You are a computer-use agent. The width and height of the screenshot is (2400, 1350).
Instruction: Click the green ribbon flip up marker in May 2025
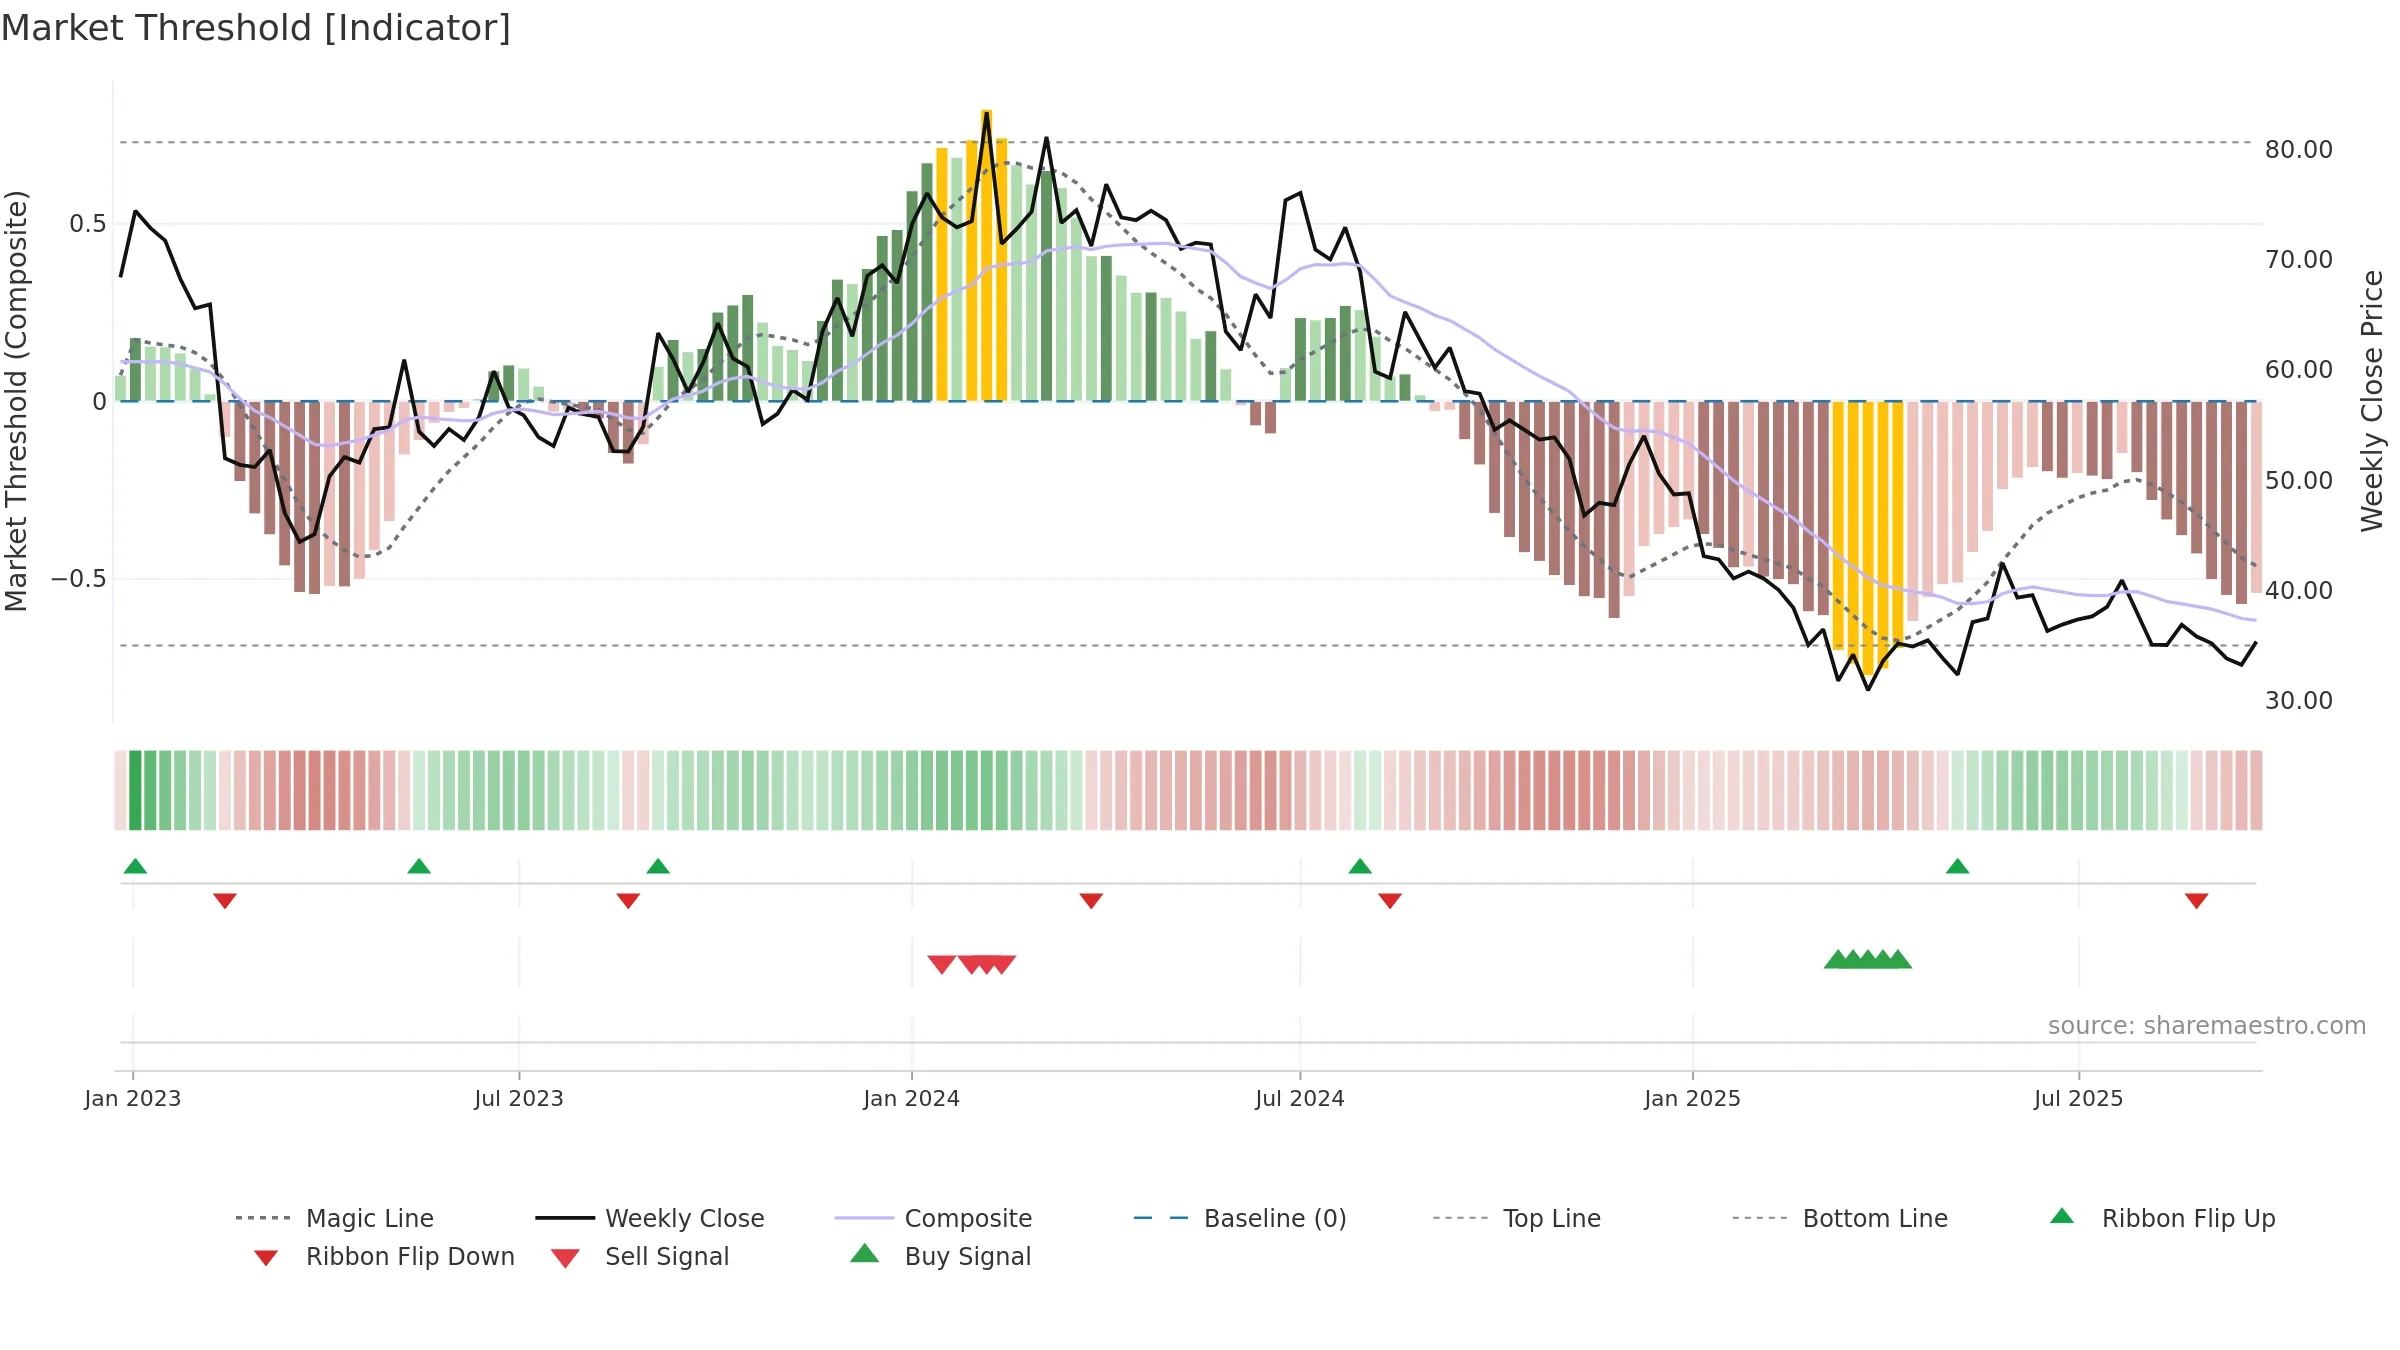(1957, 866)
